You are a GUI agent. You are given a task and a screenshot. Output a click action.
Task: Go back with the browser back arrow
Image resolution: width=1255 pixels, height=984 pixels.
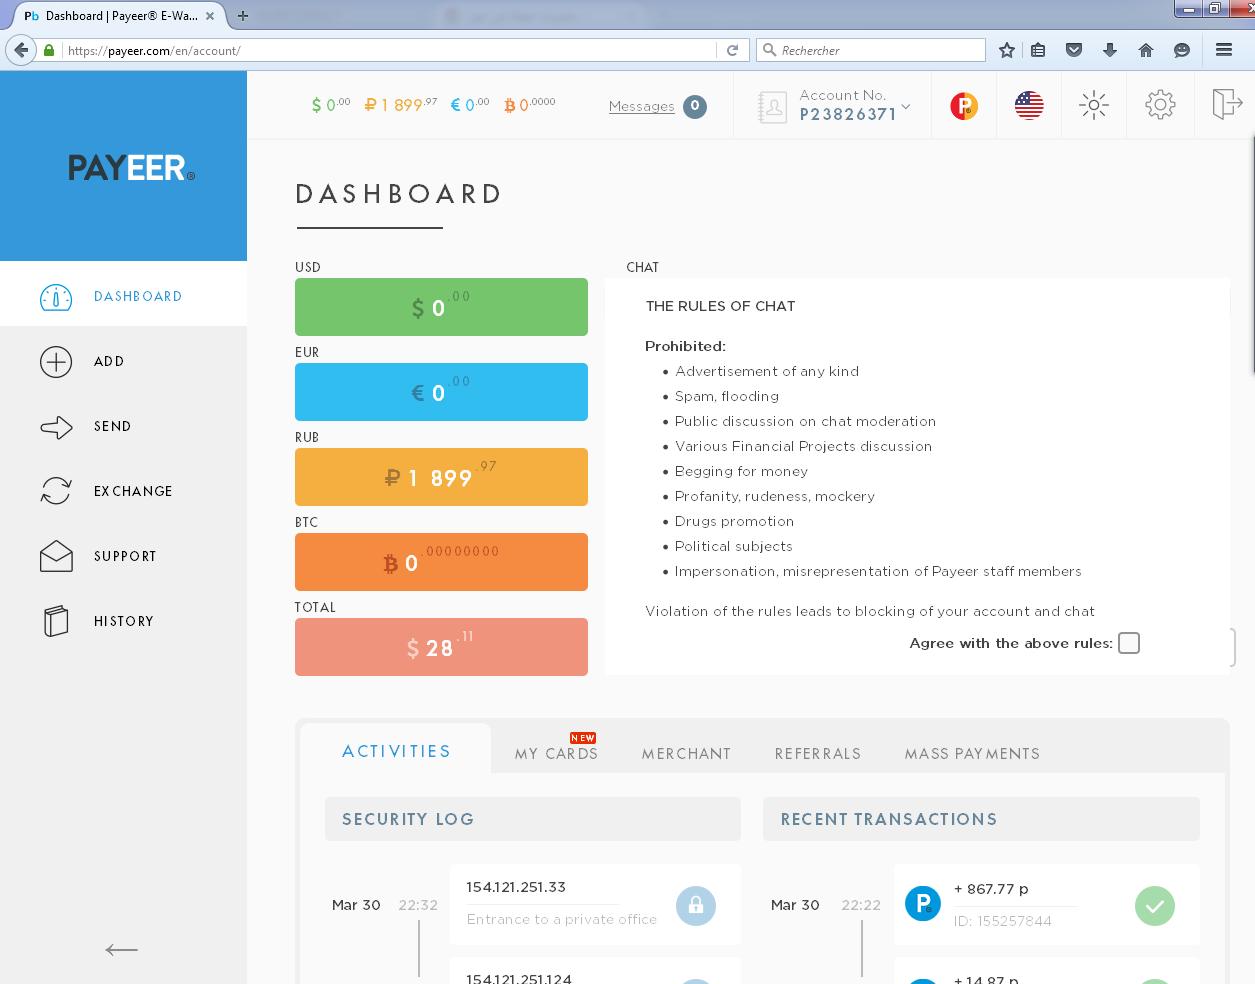pos(21,50)
